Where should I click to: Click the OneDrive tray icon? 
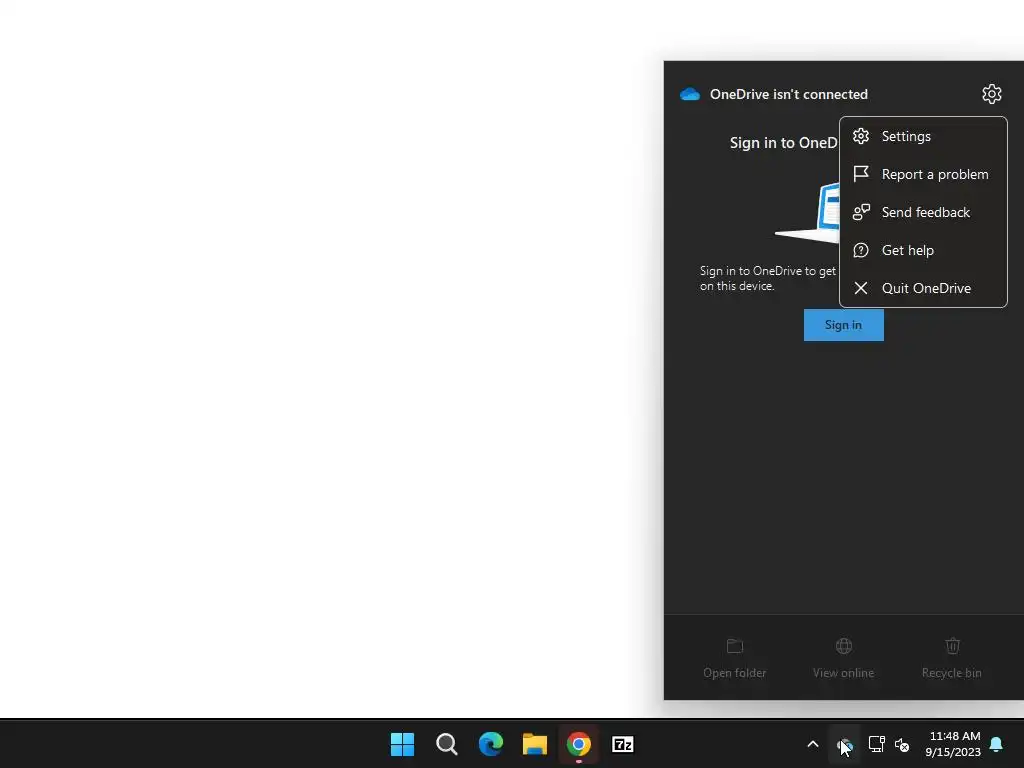844,744
